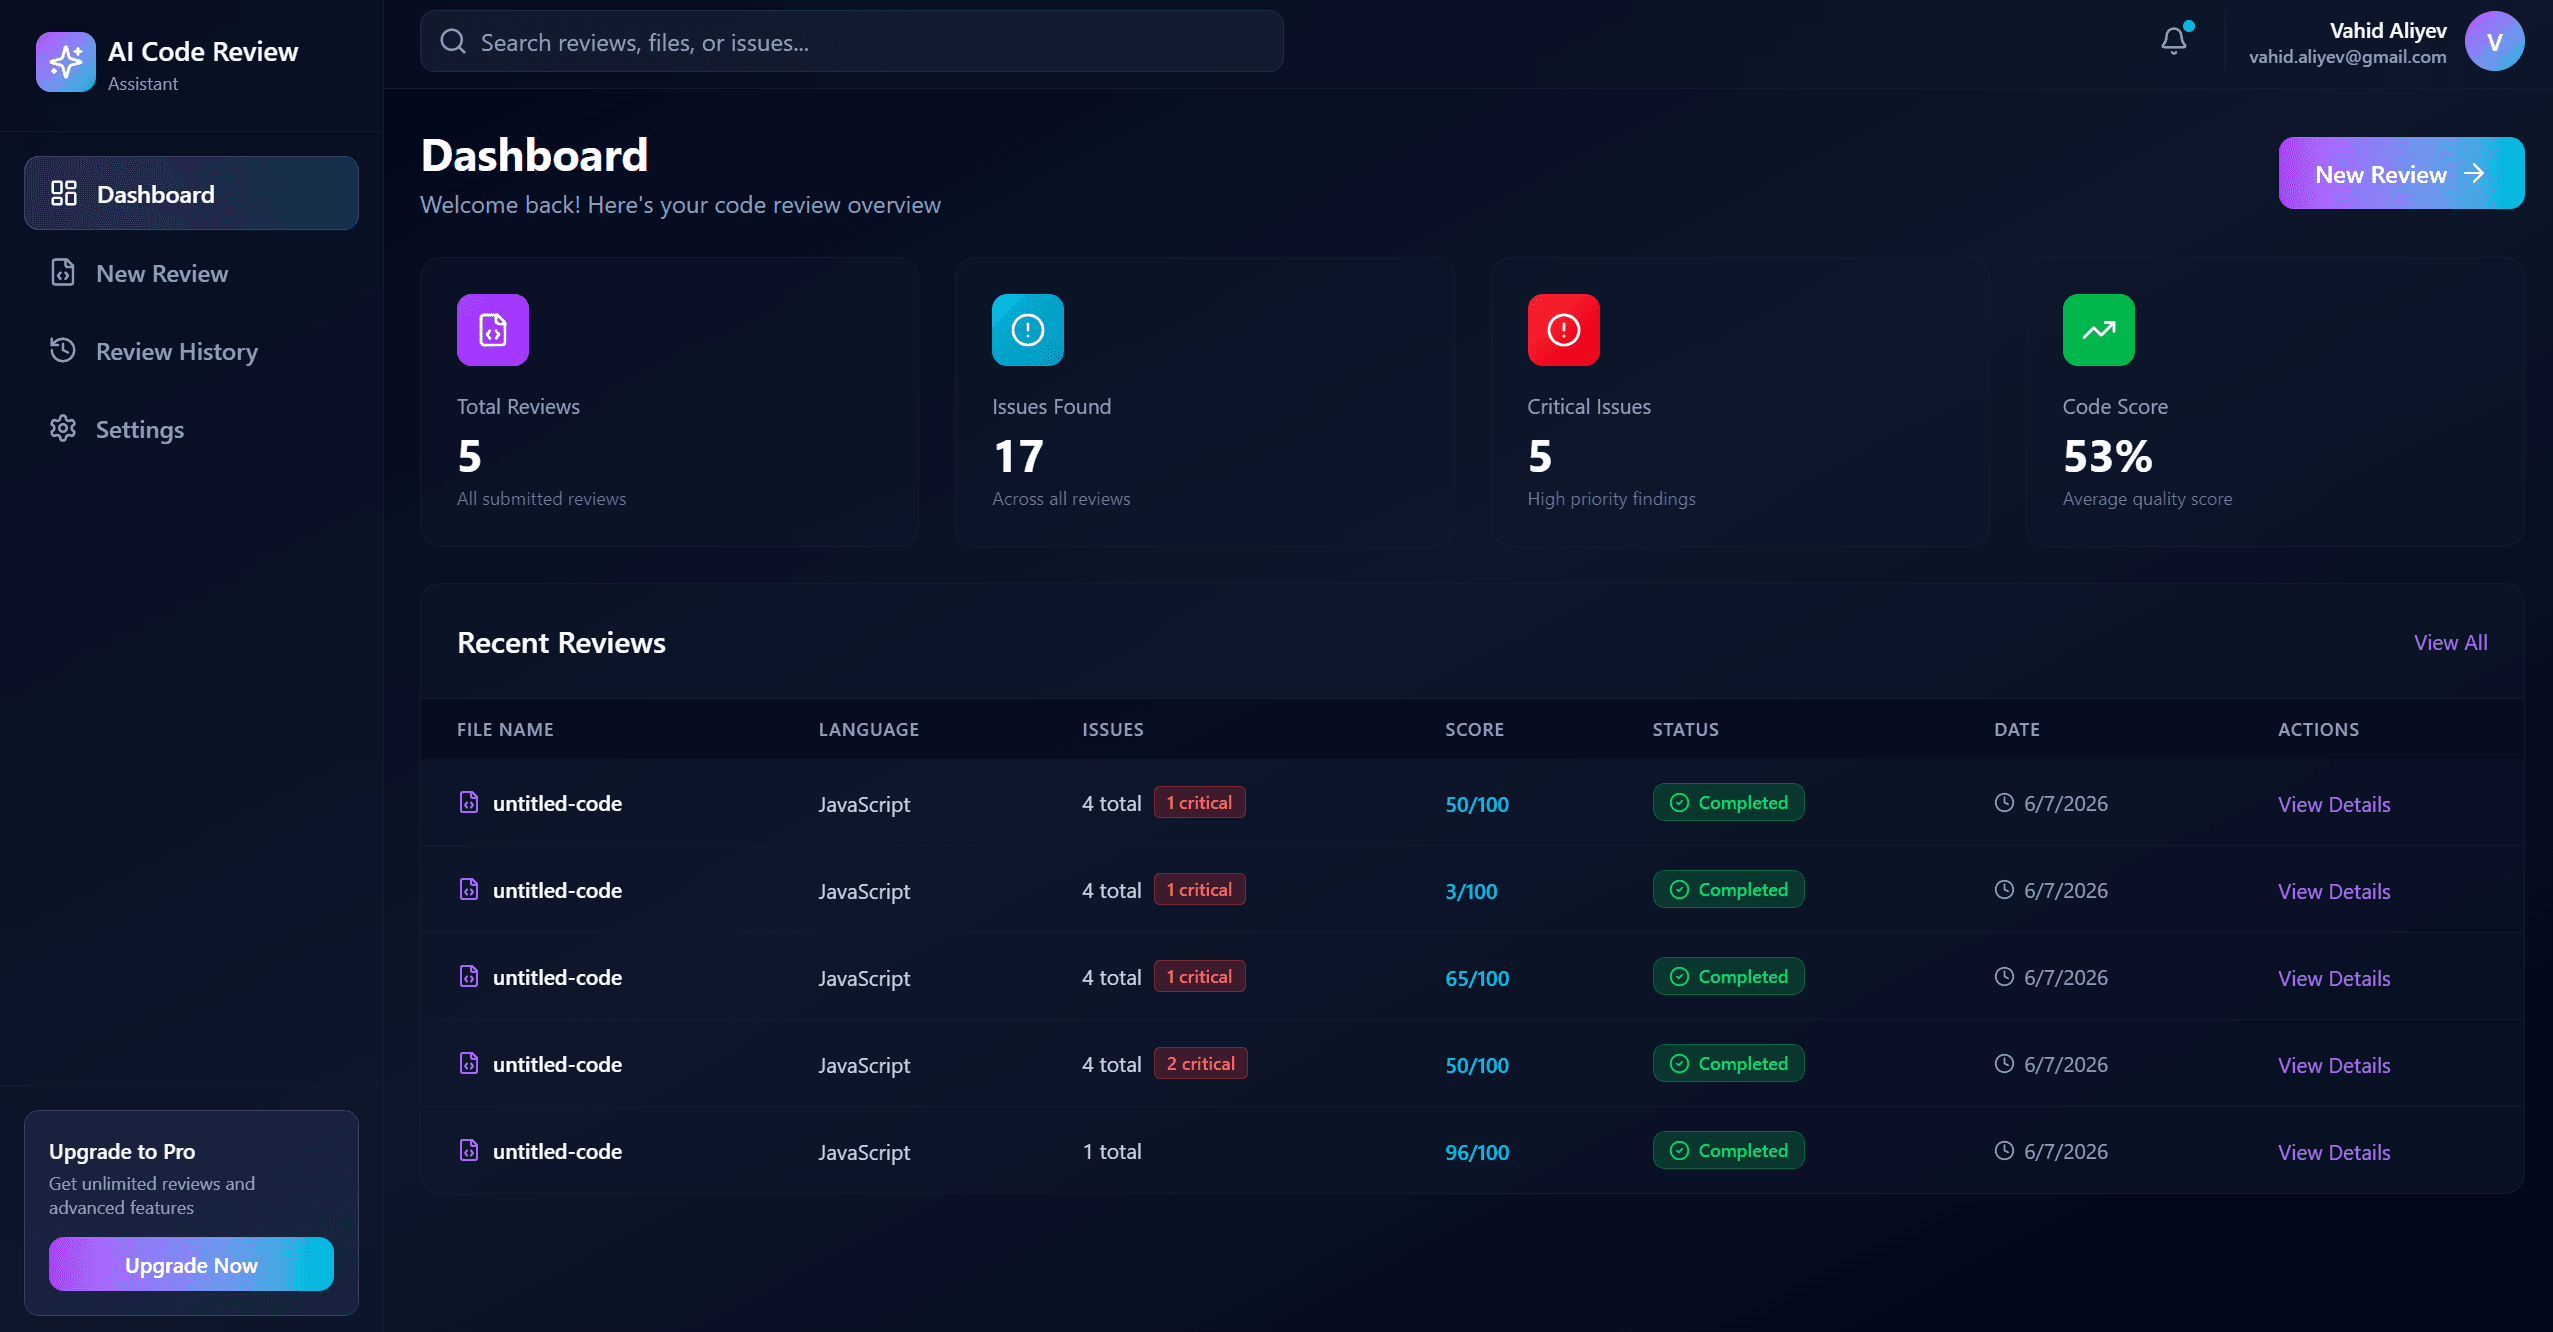Viewport: 2553px width, 1332px height.
Task: Click the Review History clock icon
Action: [63, 350]
